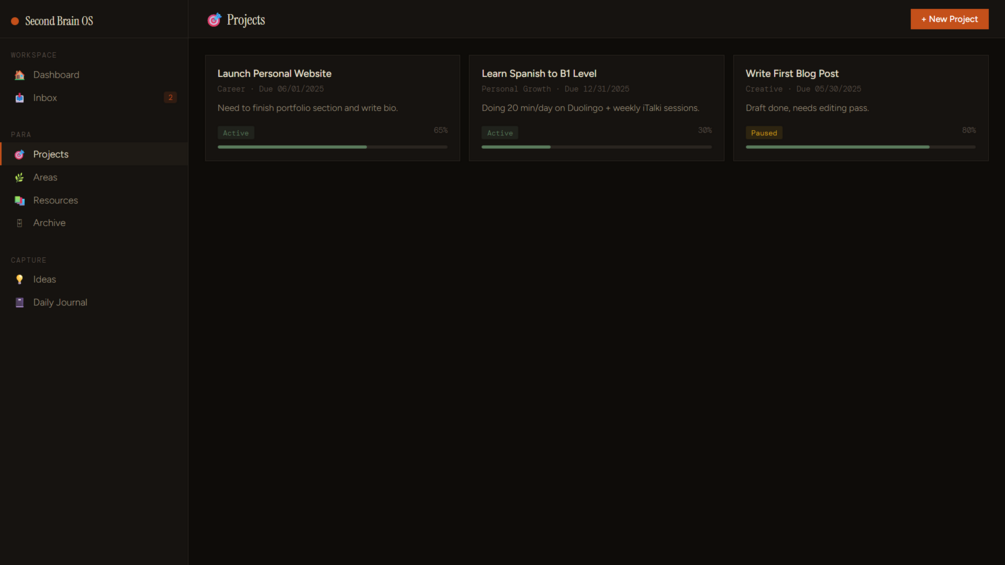Click the Active badge on Launch Personal Website
The width and height of the screenshot is (1005, 565).
235,133
